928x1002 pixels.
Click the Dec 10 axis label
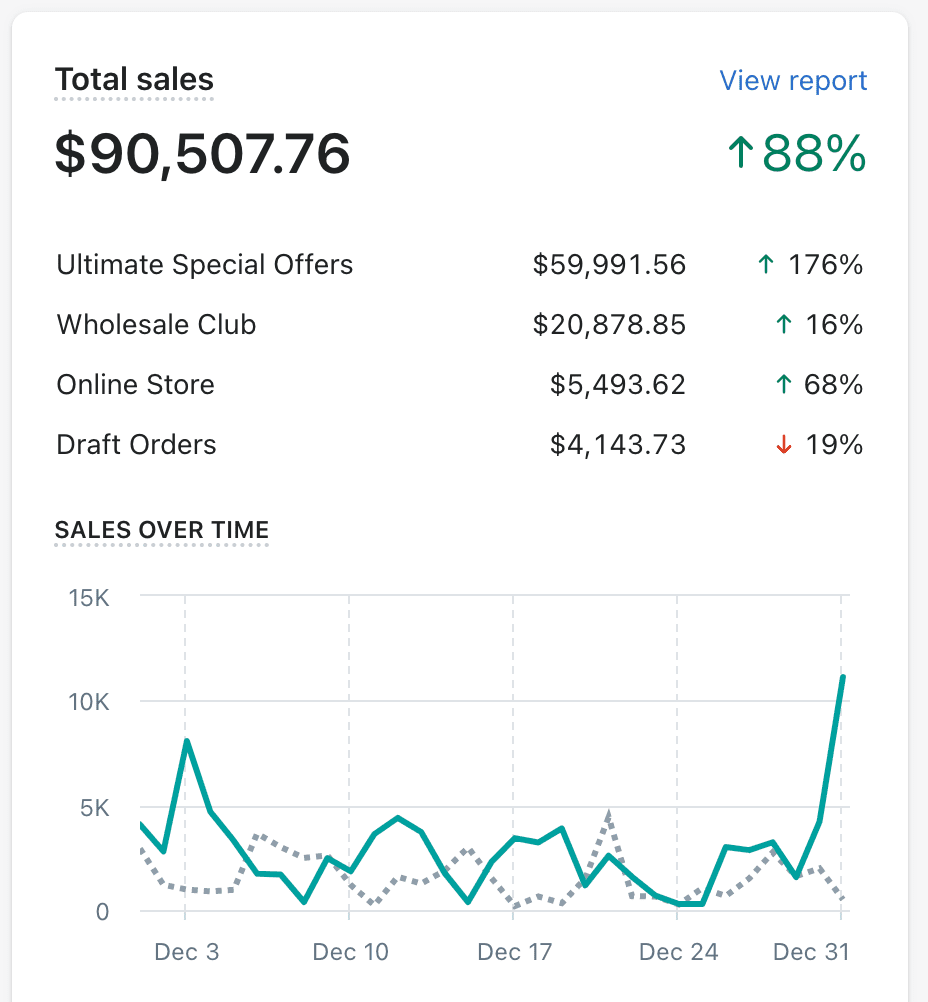point(350,951)
